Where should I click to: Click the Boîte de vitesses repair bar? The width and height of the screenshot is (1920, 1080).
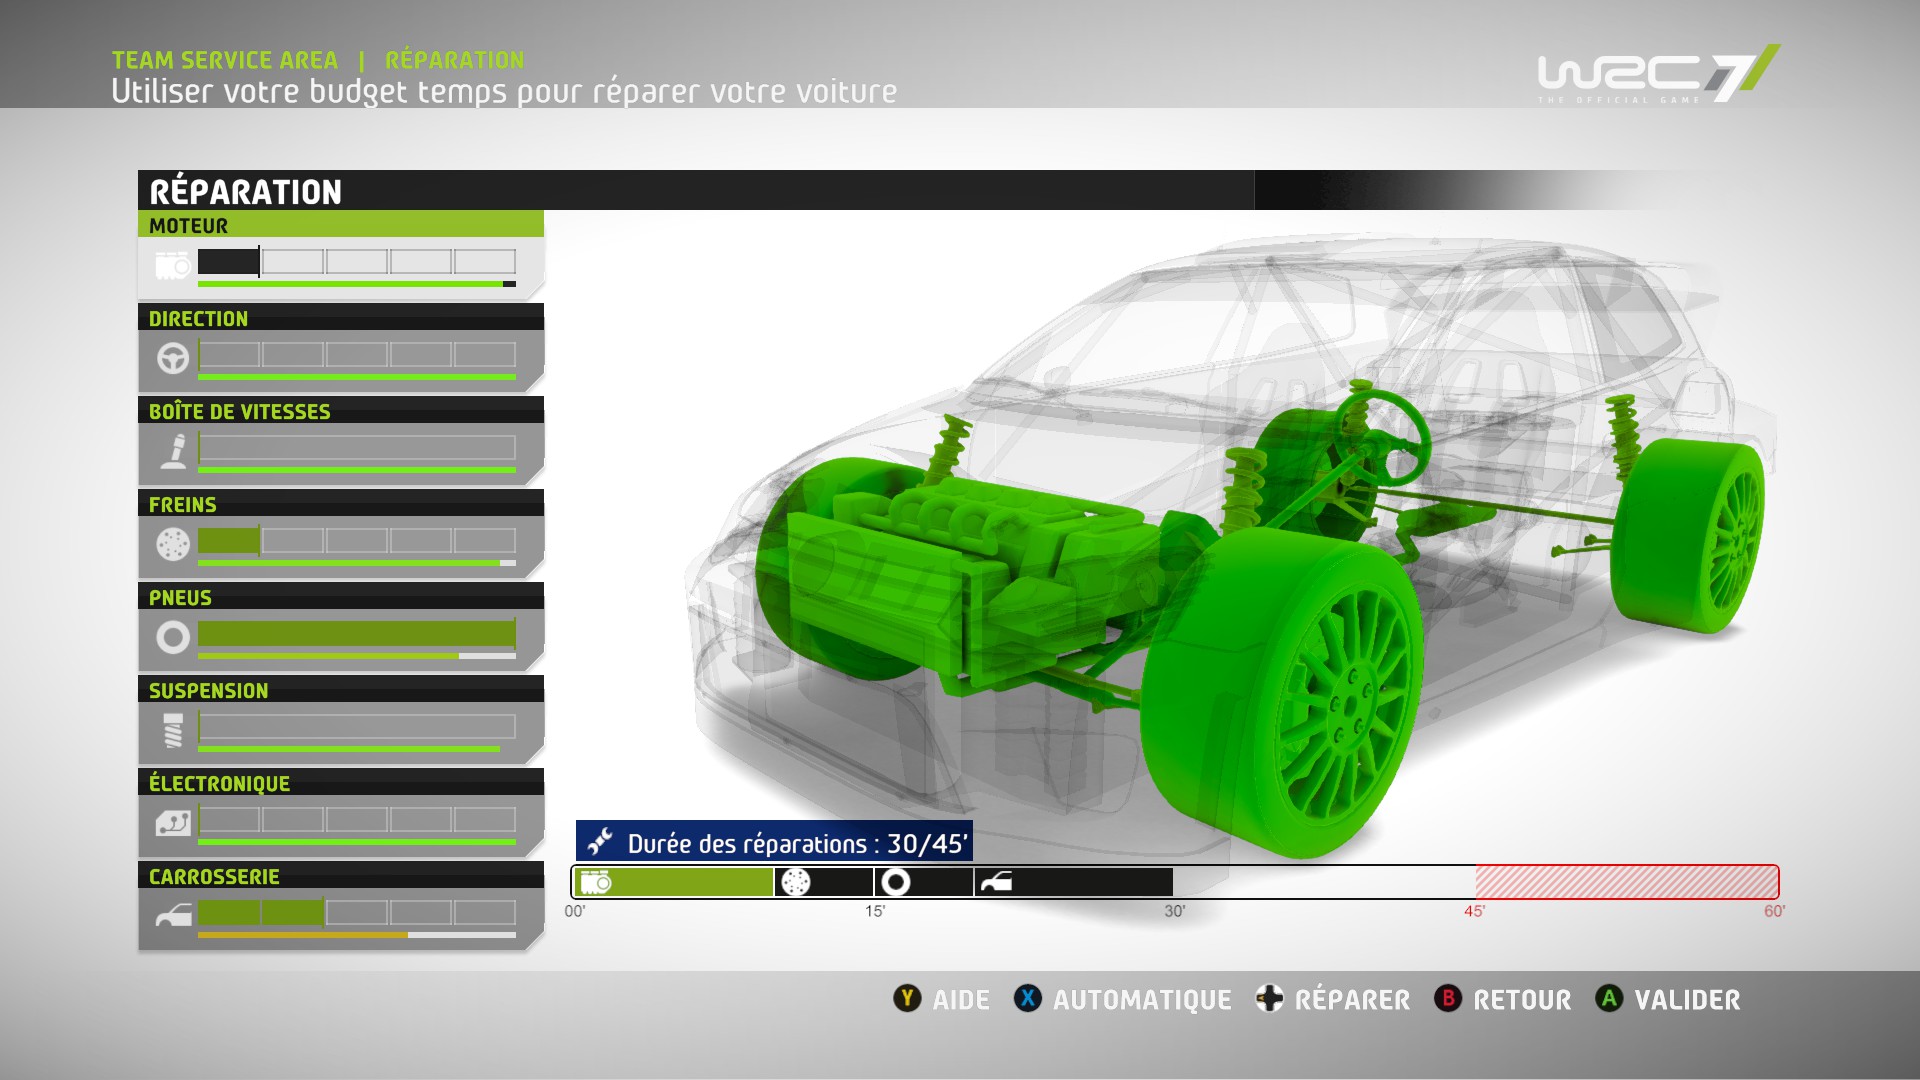coord(357,448)
